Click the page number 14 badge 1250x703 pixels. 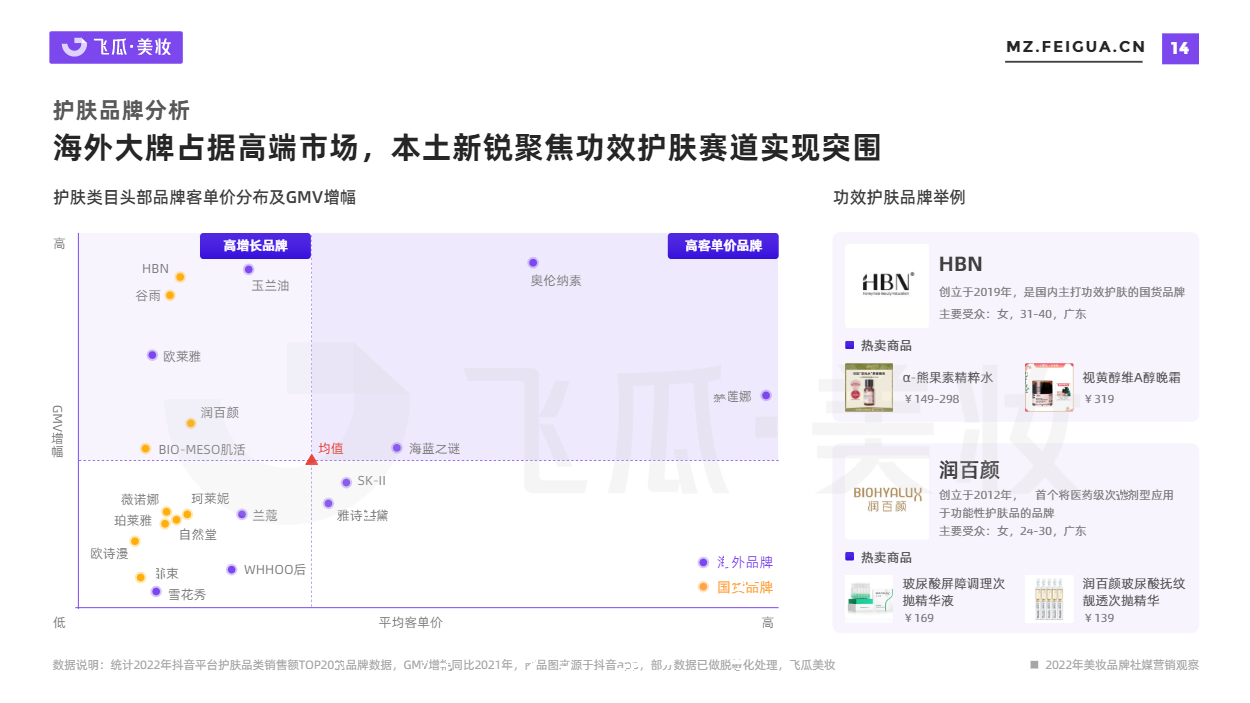(x=1180, y=48)
